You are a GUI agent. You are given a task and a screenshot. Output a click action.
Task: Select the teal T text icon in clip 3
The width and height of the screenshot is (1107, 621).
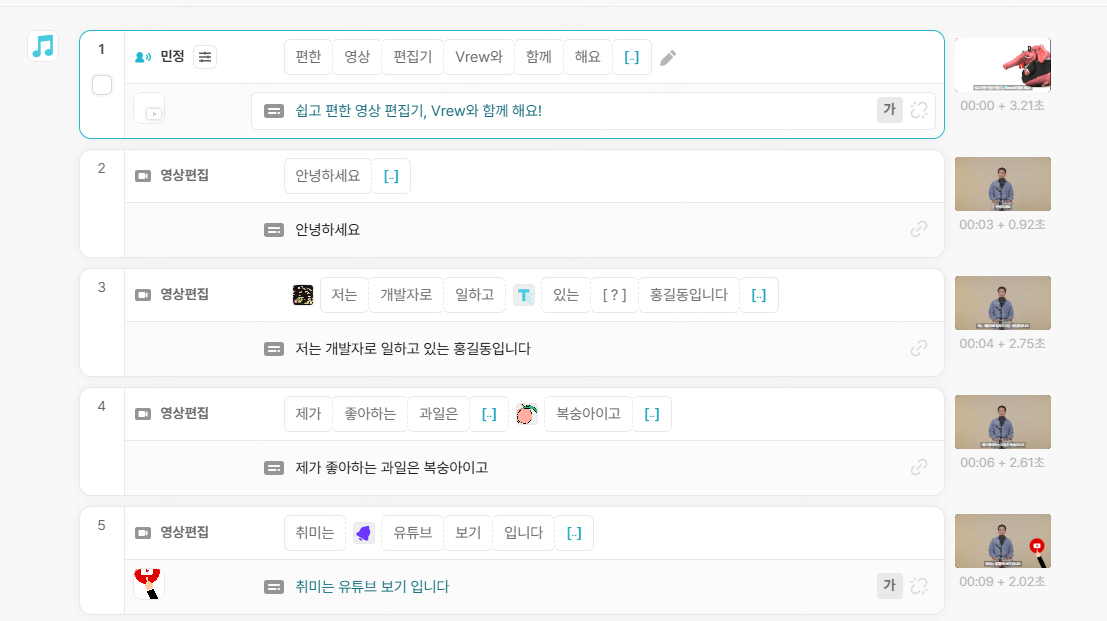tap(524, 295)
